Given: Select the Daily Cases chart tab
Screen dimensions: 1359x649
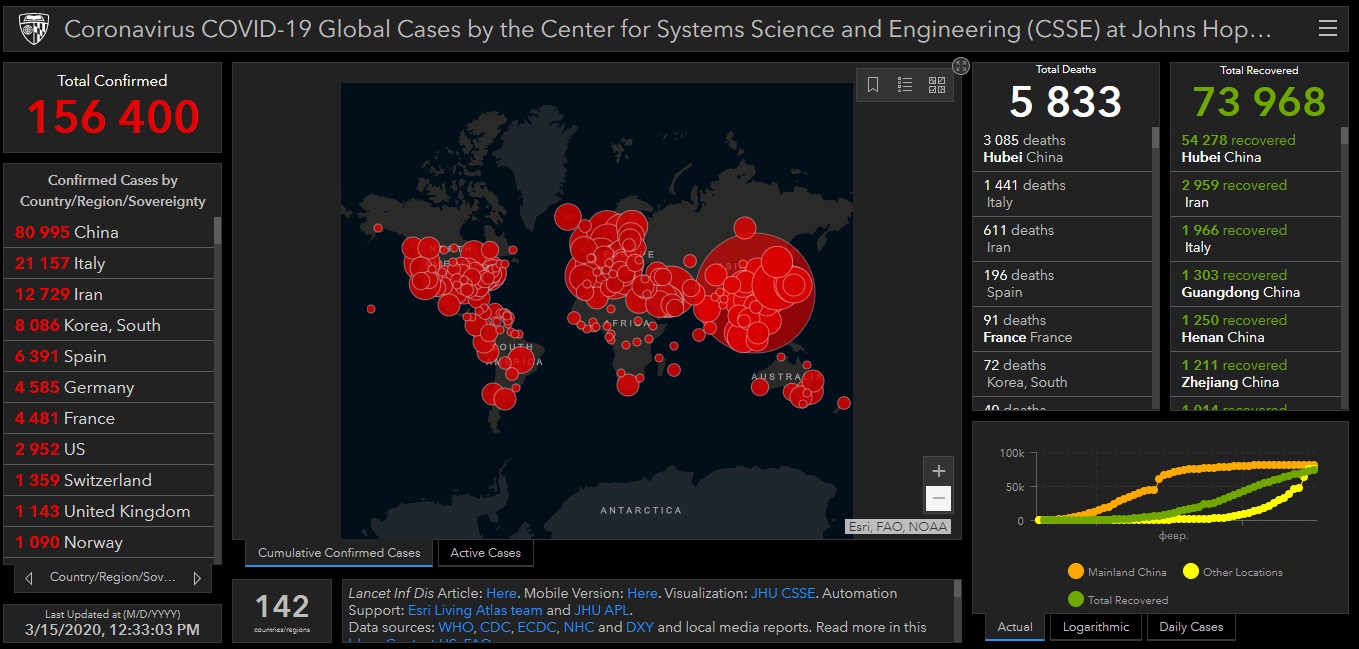Looking at the screenshot, I should tap(1191, 627).
